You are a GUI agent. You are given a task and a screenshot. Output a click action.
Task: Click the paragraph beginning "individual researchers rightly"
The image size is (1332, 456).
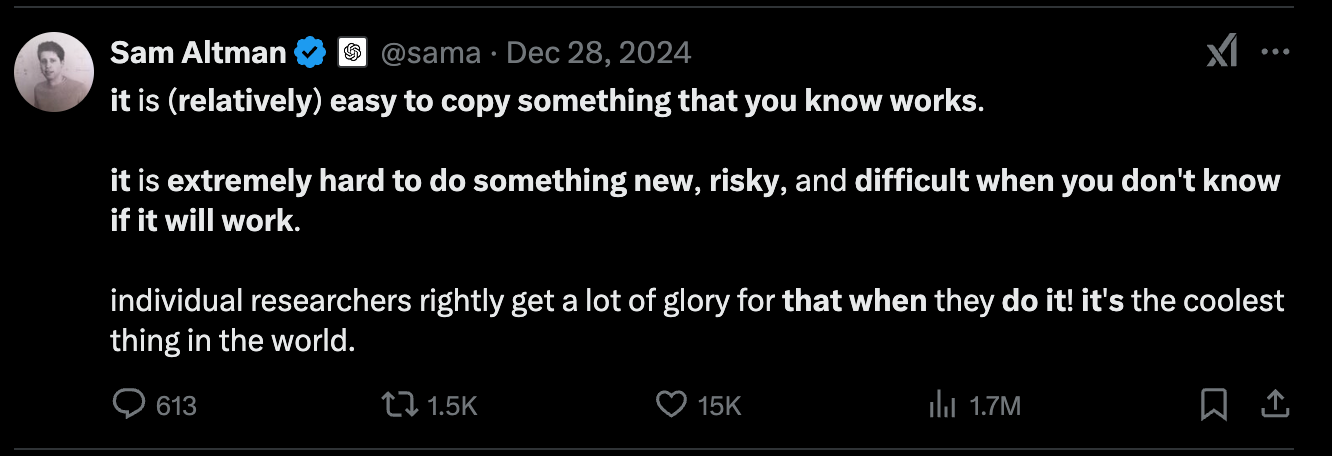(x=696, y=321)
